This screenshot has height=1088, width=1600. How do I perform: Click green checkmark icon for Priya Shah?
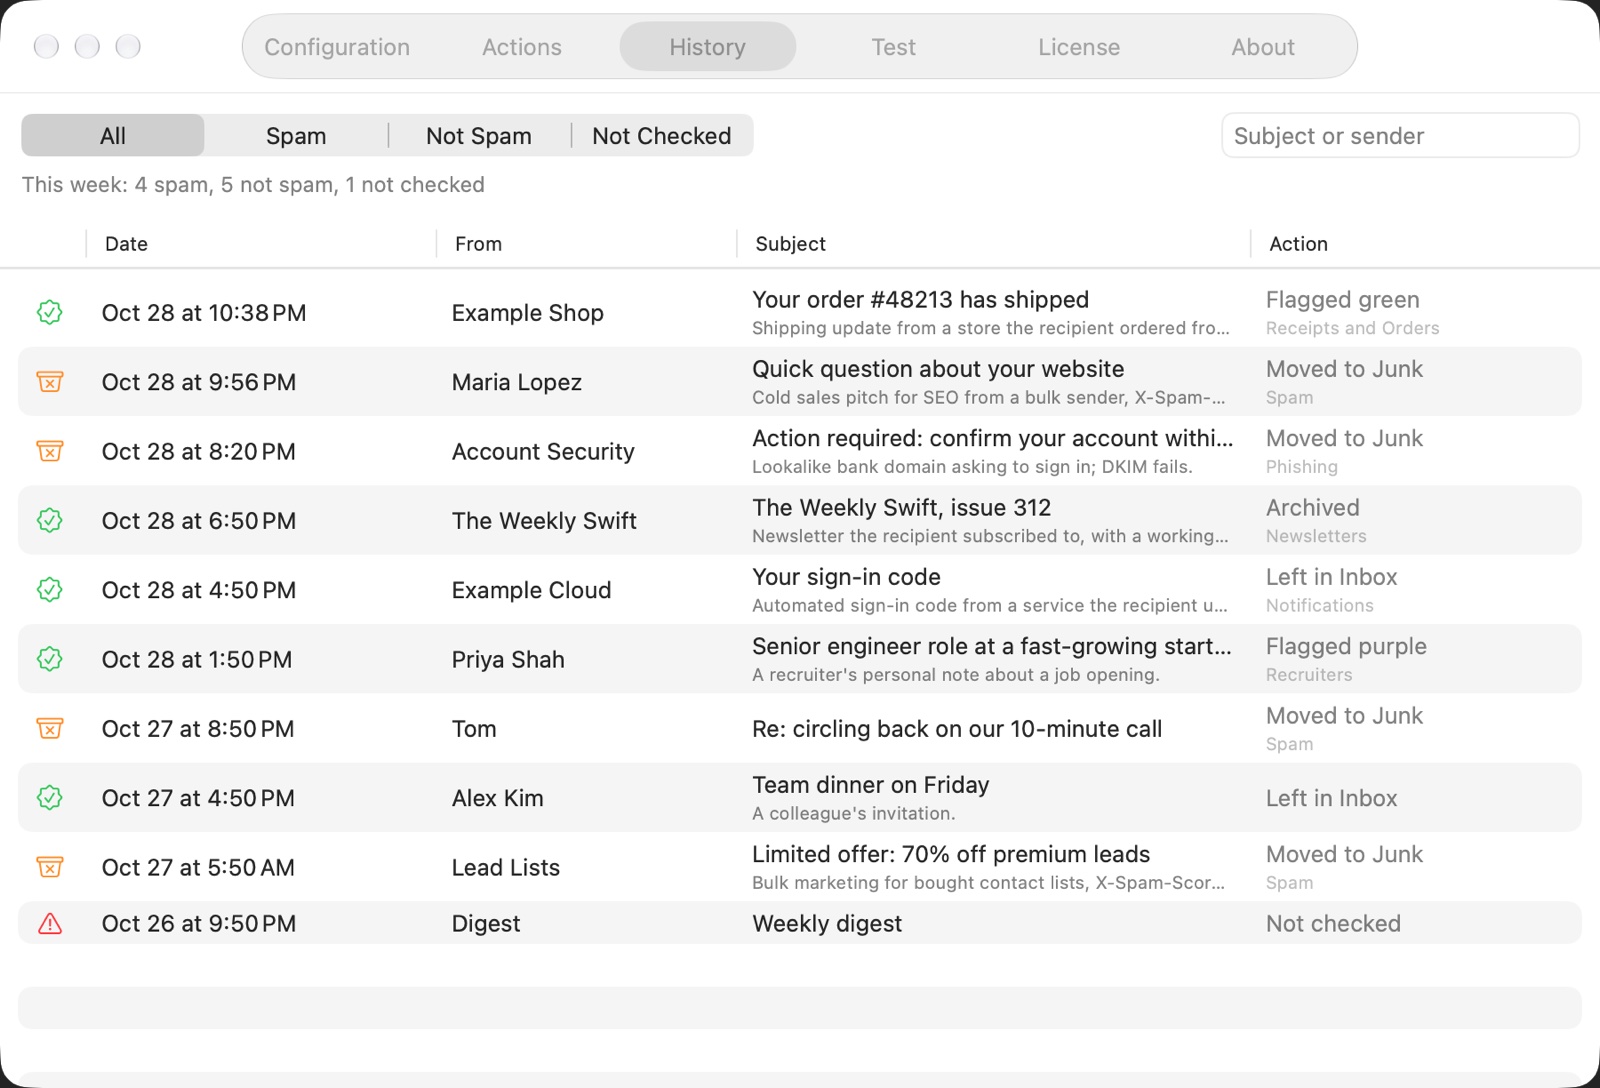pos(50,659)
